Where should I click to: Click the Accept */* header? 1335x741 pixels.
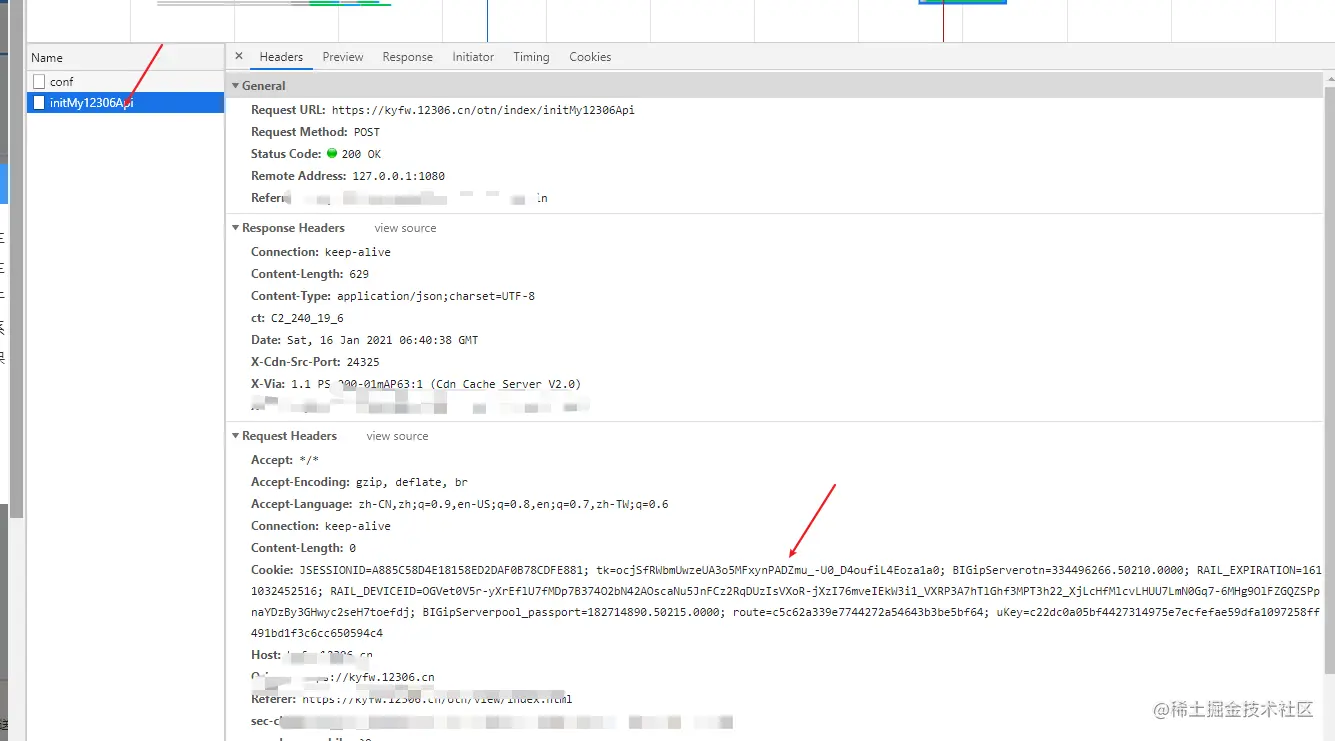285,460
